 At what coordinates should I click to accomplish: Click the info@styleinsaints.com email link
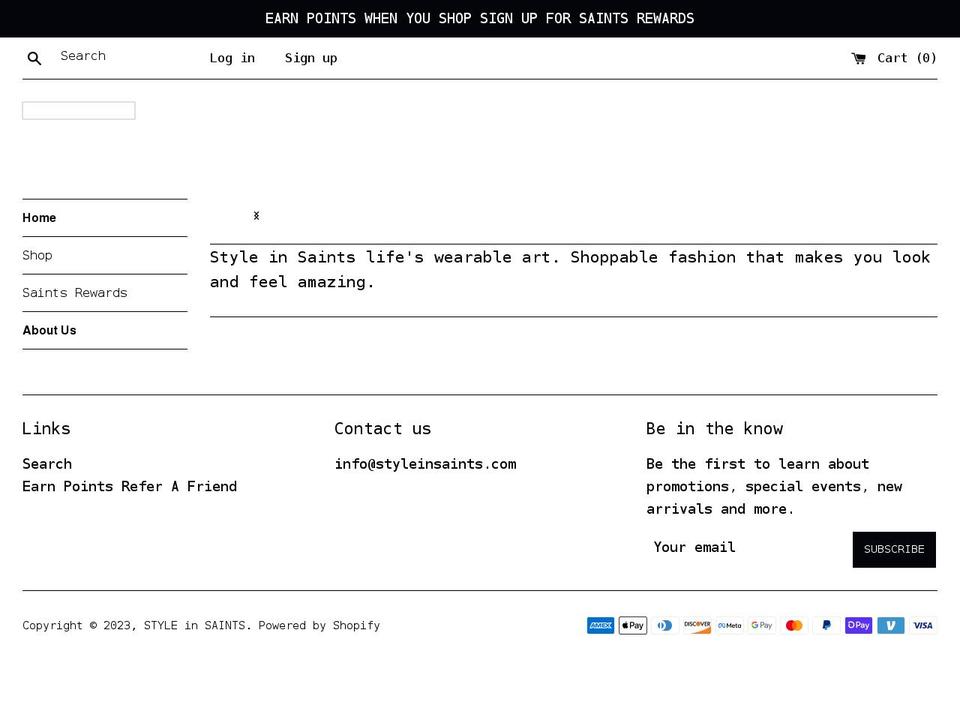pyautogui.click(x=426, y=464)
